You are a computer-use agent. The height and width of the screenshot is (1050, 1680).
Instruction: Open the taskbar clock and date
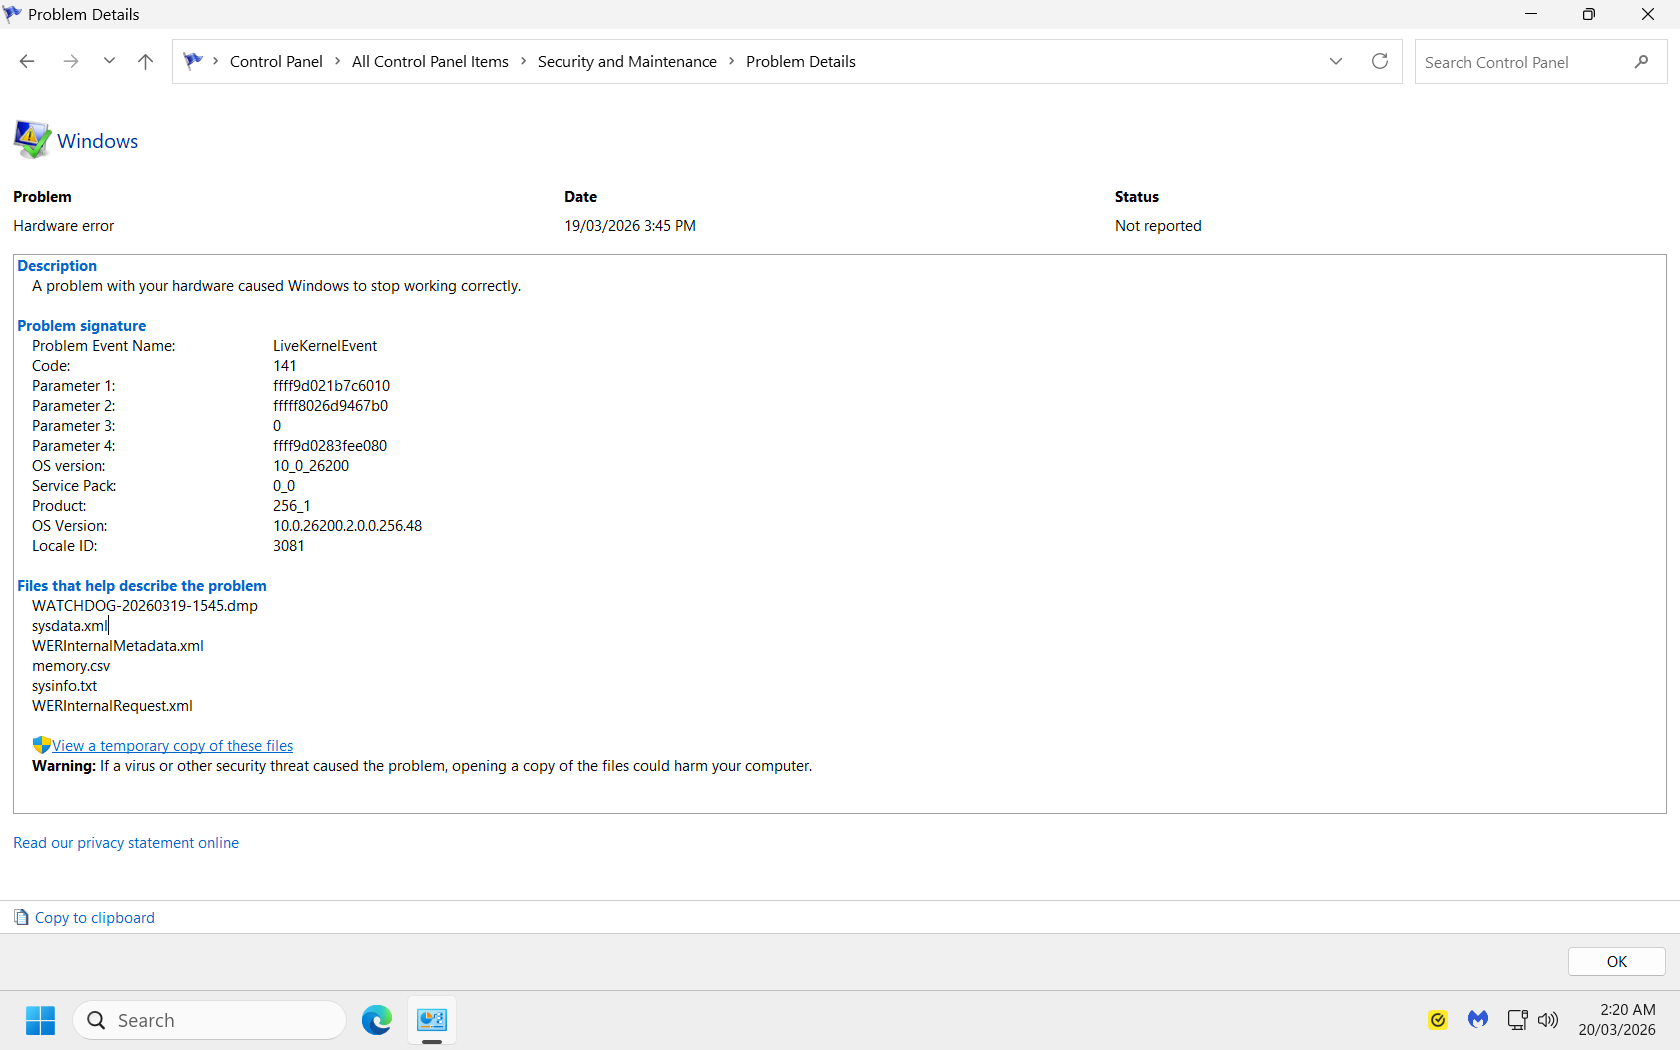point(1617,1020)
